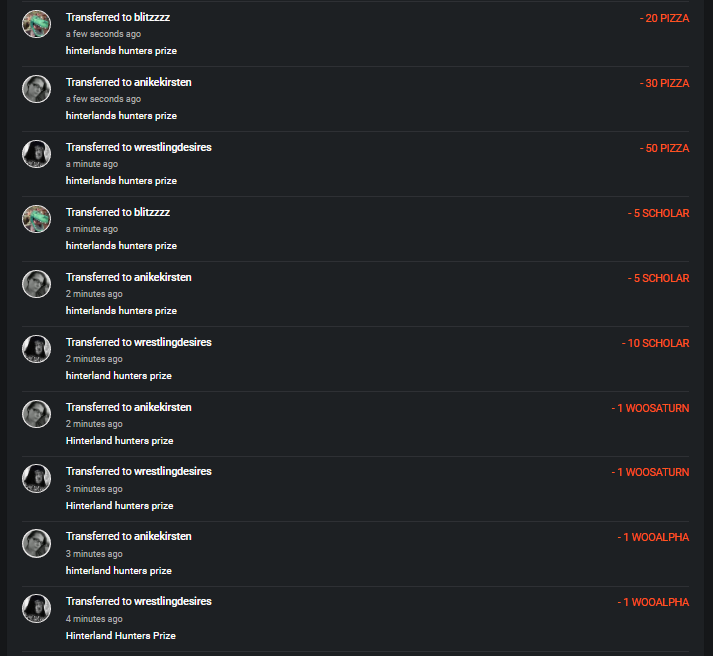The height and width of the screenshot is (656, 713).
Task: Click wrestlingdesires avatar on 50 PIZZA transfer
Action: [36, 154]
